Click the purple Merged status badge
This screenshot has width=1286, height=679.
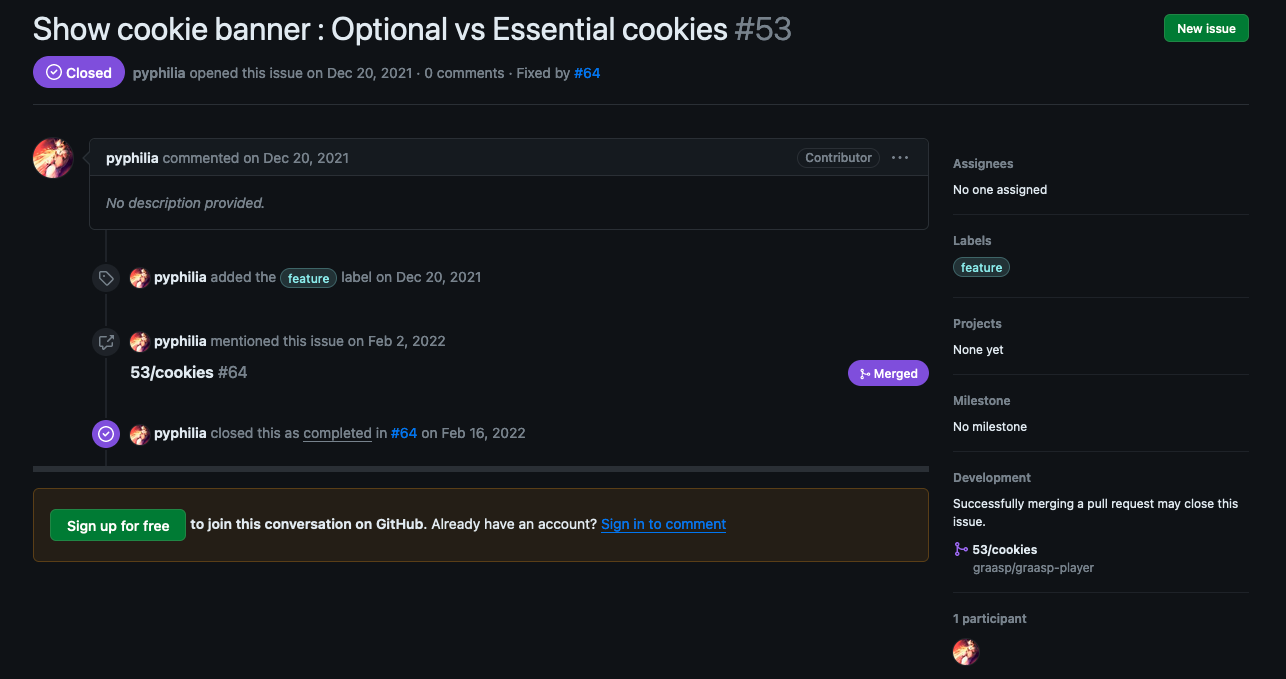pyautogui.click(x=888, y=373)
